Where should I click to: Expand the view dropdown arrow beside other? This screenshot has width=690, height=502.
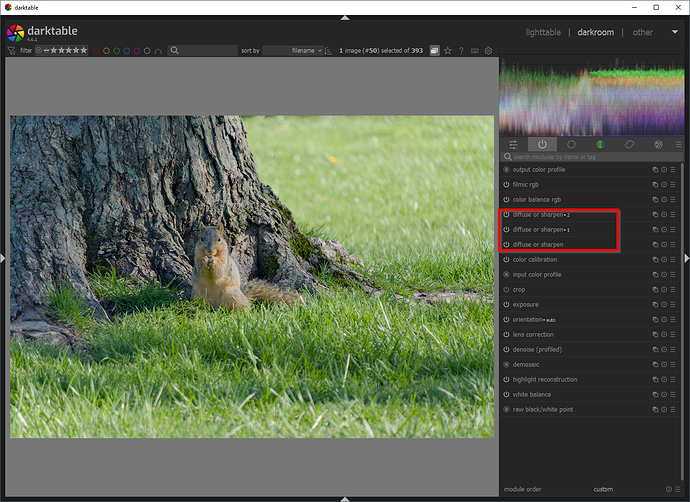[675, 32]
